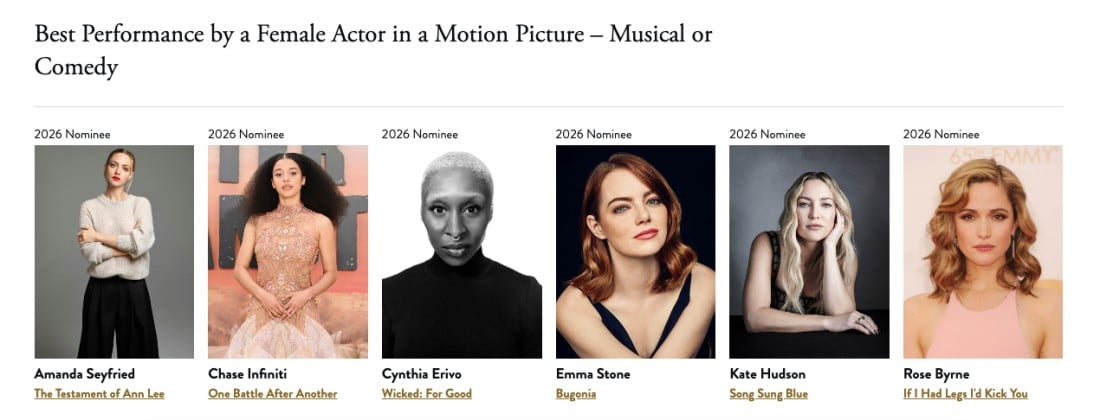Select the Rose Byrne nominee name
Viewport: 1100px width, 420px height.
937,374
